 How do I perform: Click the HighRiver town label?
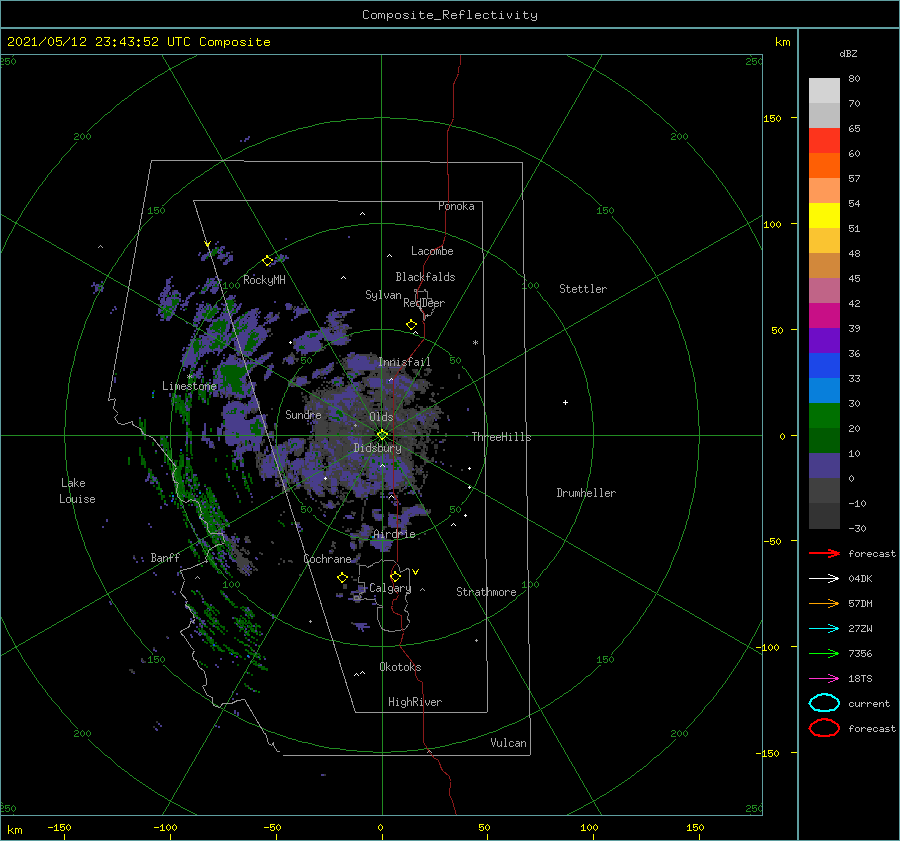point(415,702)
